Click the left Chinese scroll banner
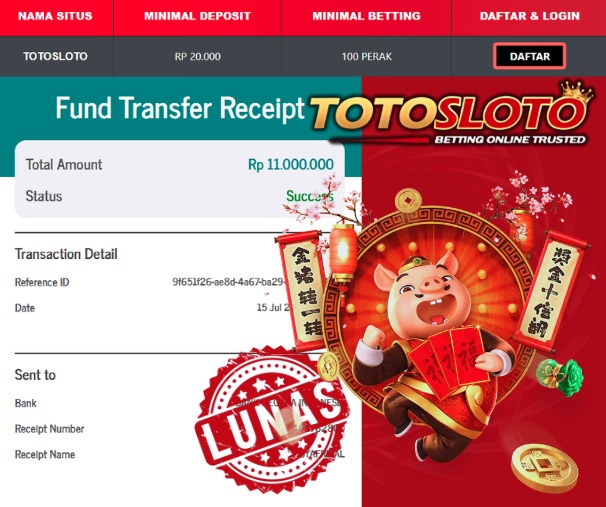 click(303, 290)
